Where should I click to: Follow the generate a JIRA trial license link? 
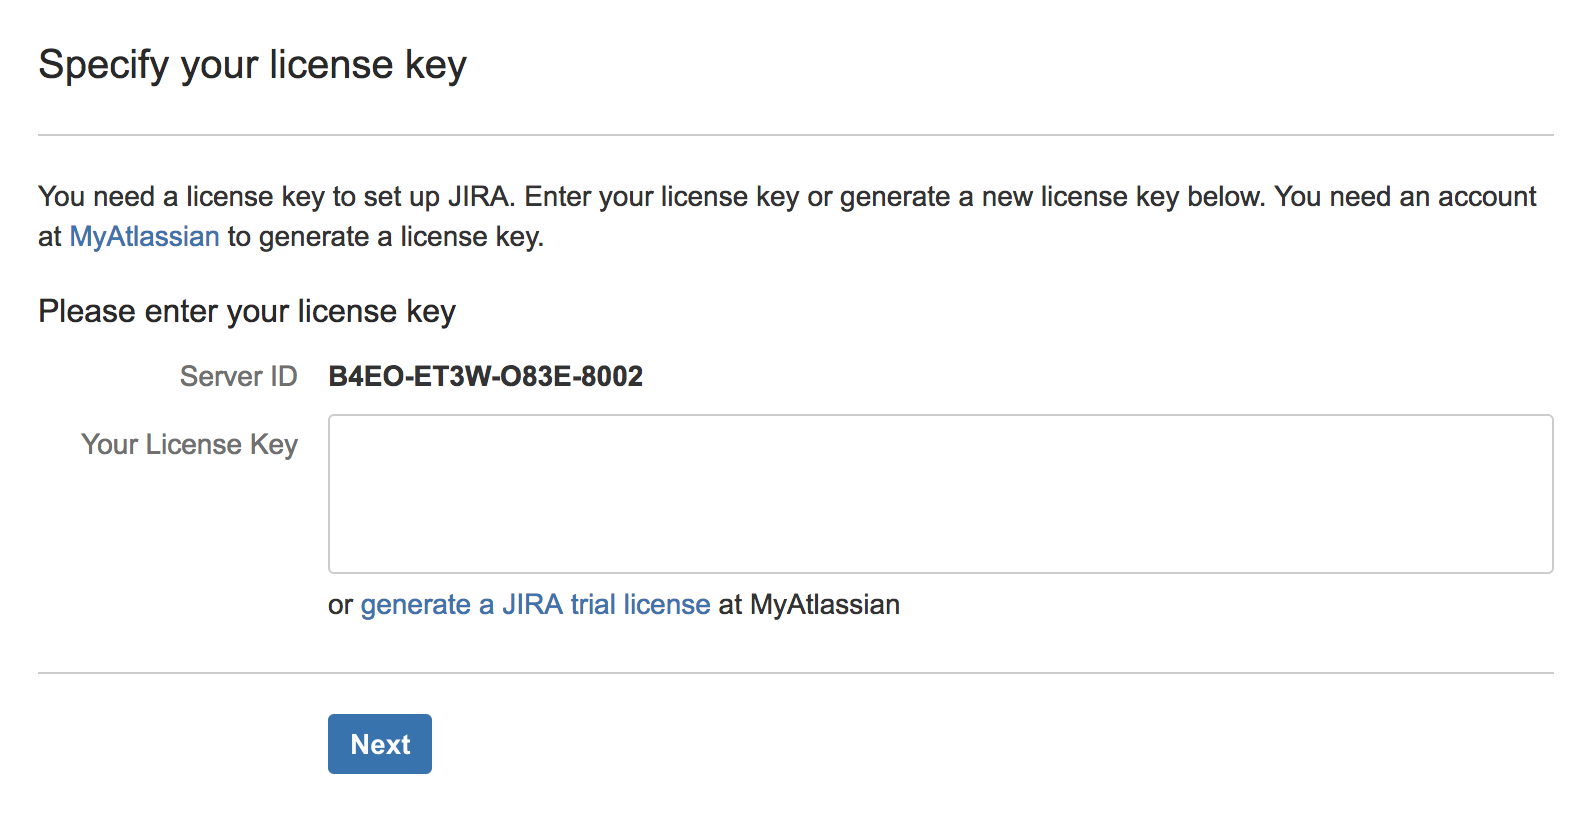(x=535, y=605)
